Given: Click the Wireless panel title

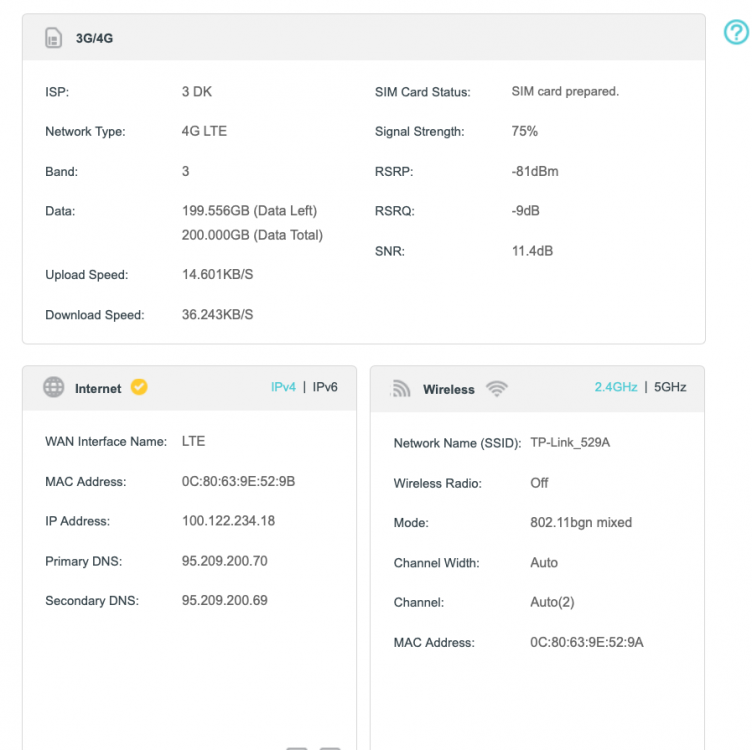Looking at the screenshot, I should pos(448,389).
